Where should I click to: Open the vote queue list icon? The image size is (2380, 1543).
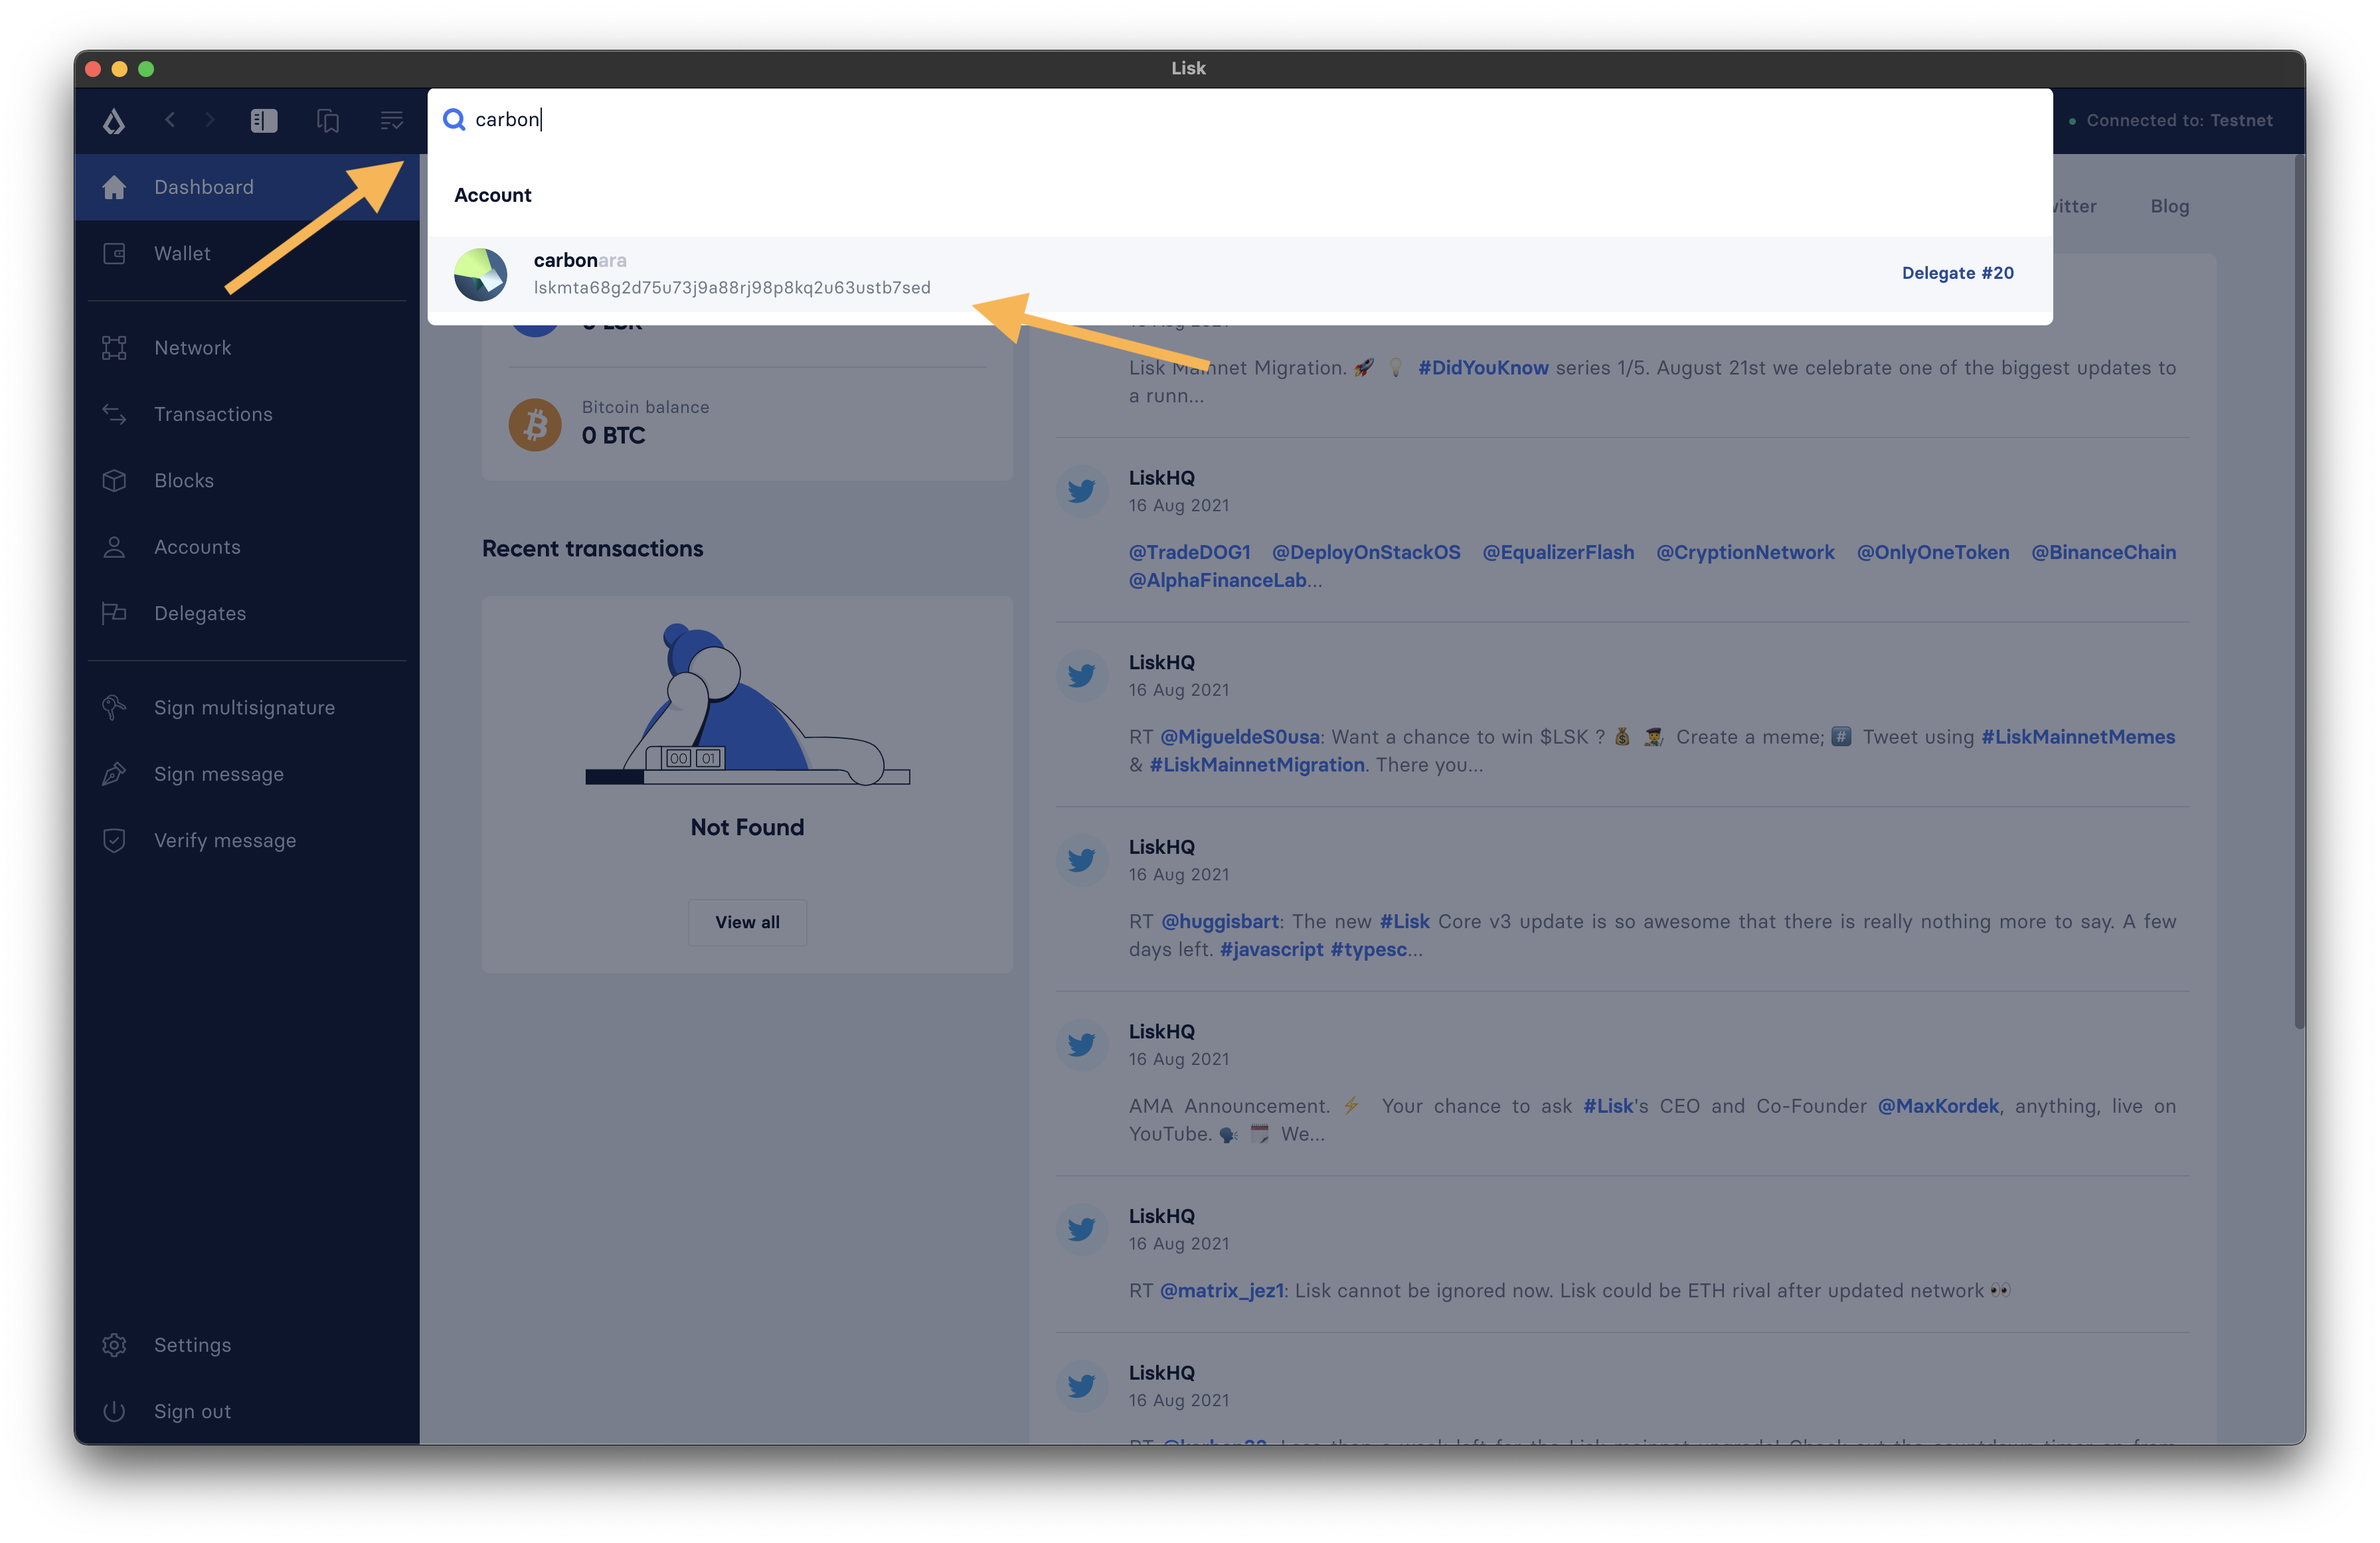coord(392,121)
